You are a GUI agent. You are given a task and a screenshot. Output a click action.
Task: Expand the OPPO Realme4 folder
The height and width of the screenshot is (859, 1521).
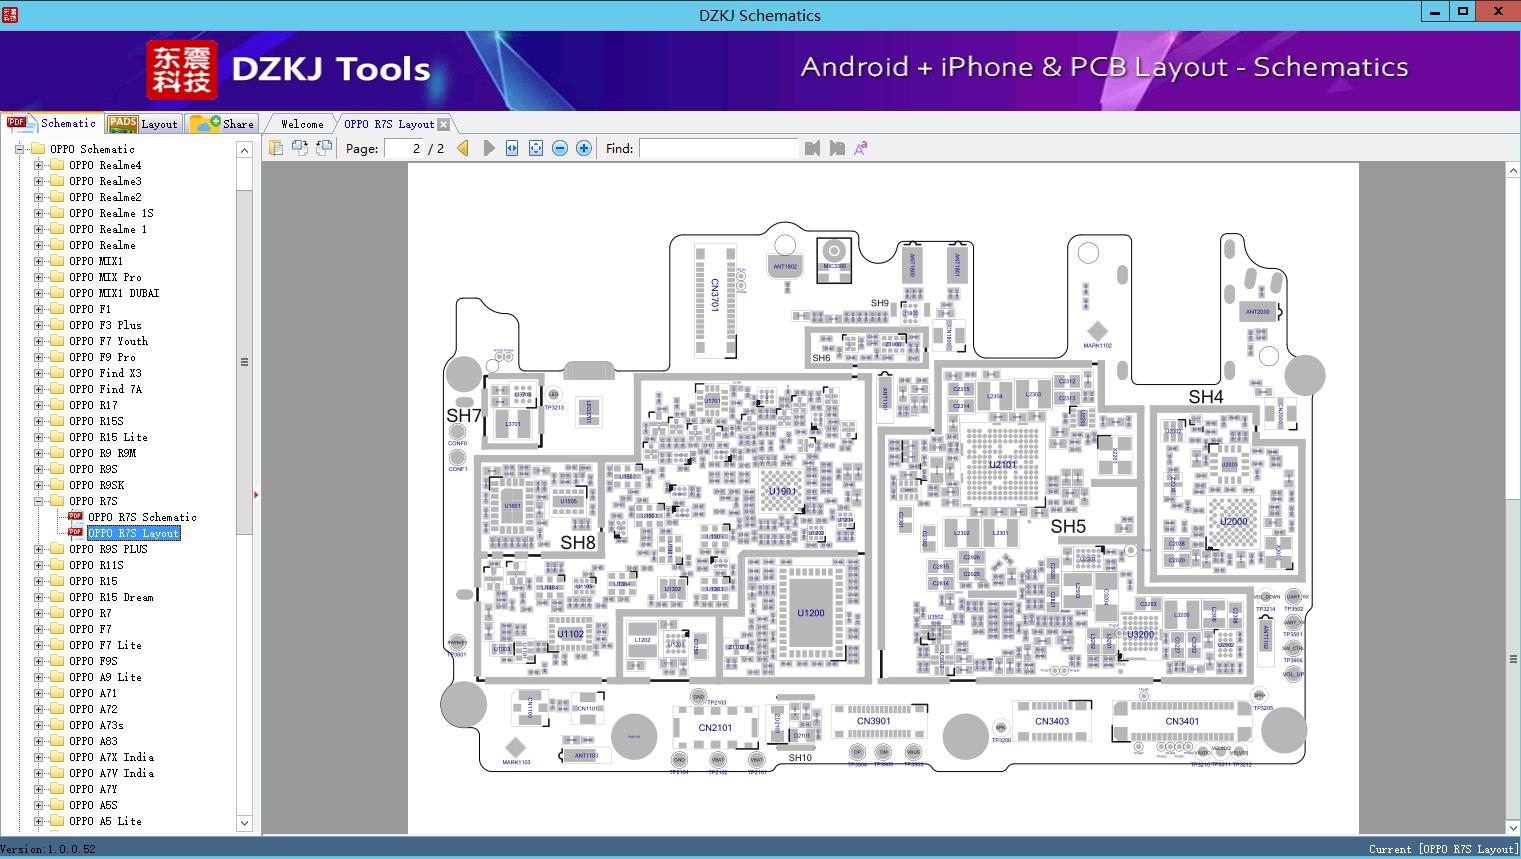pos(39,165)
